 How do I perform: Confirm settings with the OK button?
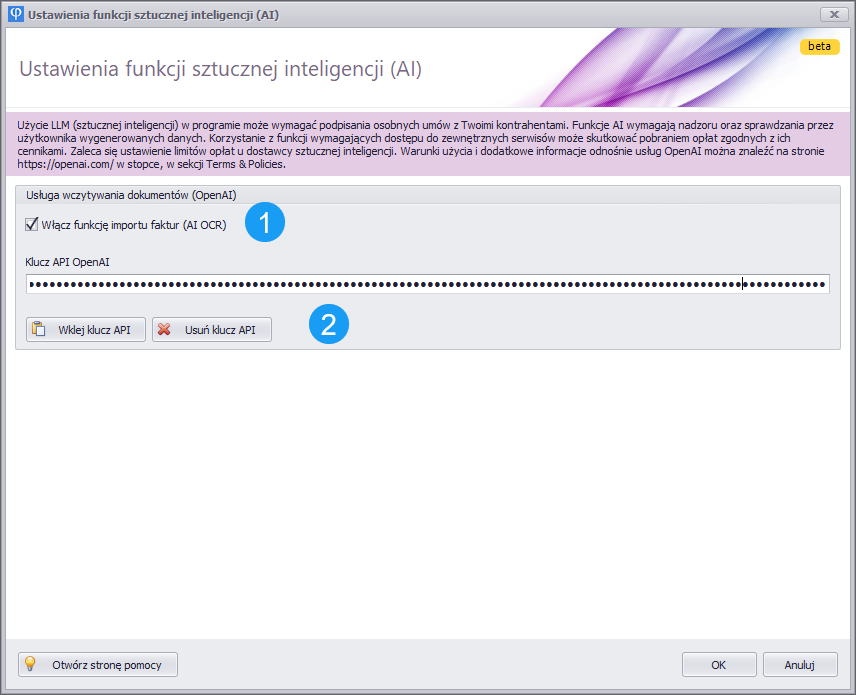(x=718, y=664)
